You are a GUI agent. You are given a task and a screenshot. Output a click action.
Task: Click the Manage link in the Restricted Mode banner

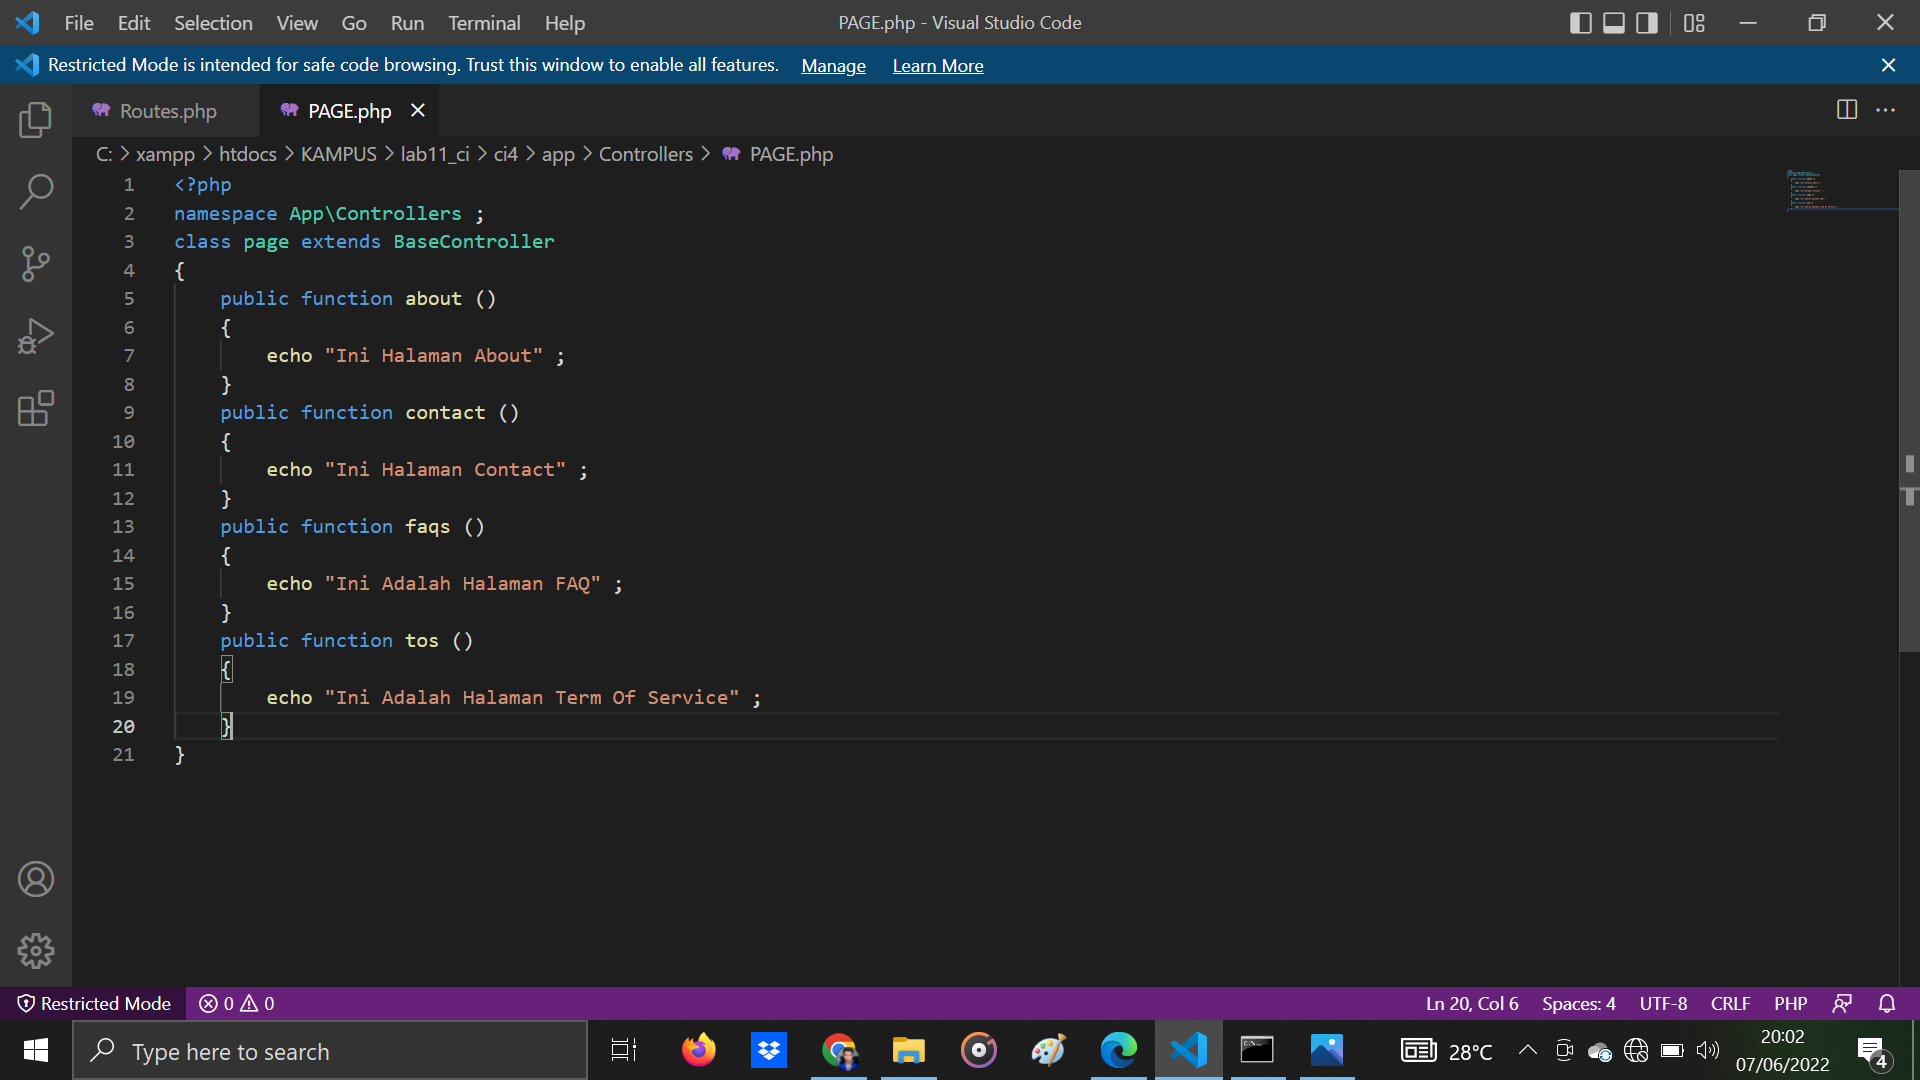[833, 65]
